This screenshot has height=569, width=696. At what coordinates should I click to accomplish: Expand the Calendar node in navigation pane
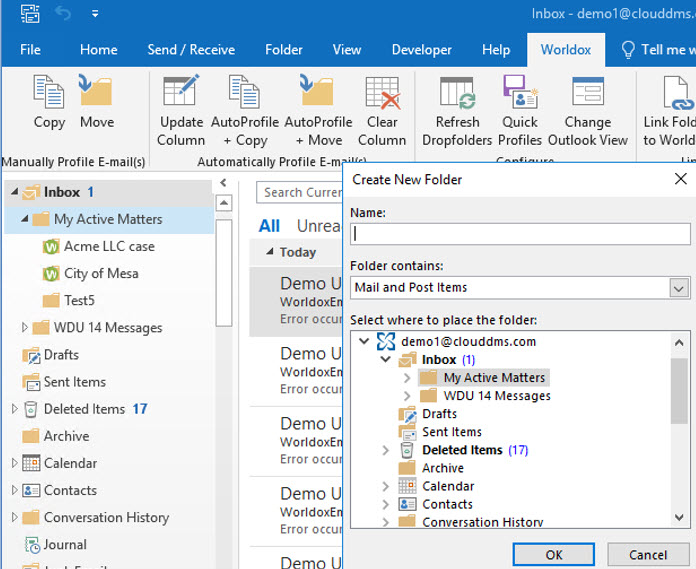(14, 463)
